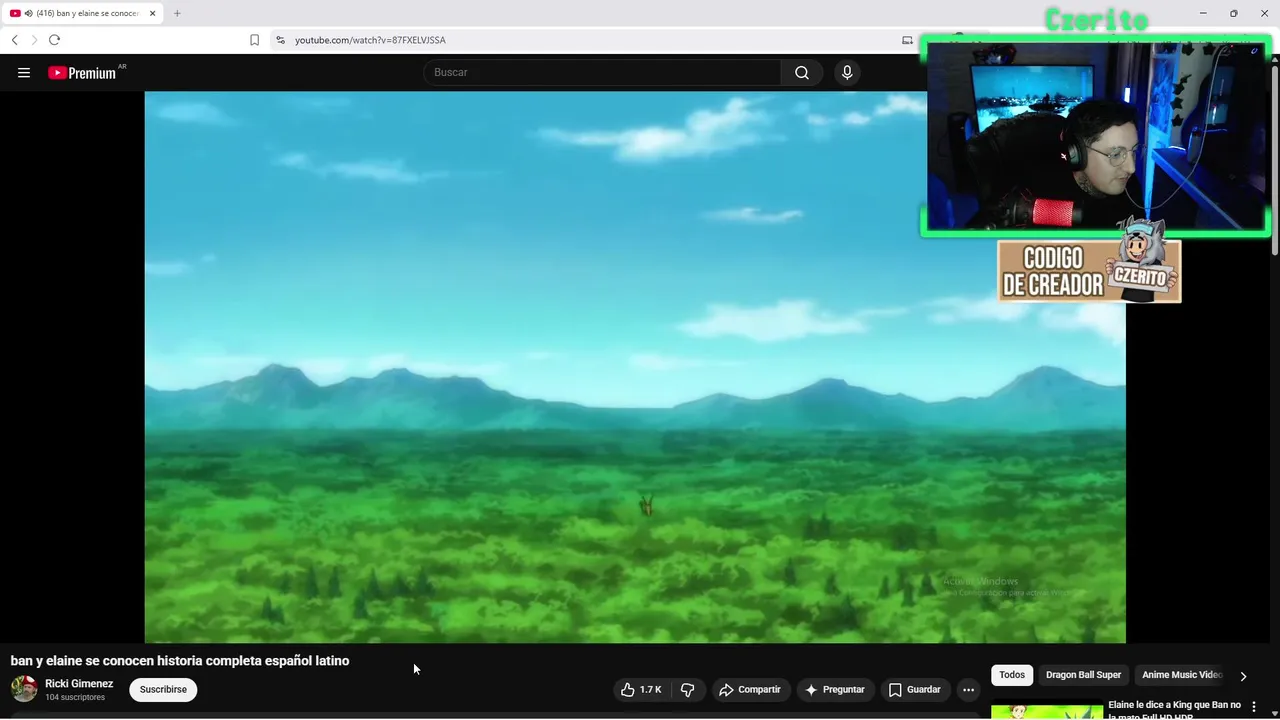Open more actions three-dot menu
Viewport: 1280px width, 720px height.
(968, 689)
